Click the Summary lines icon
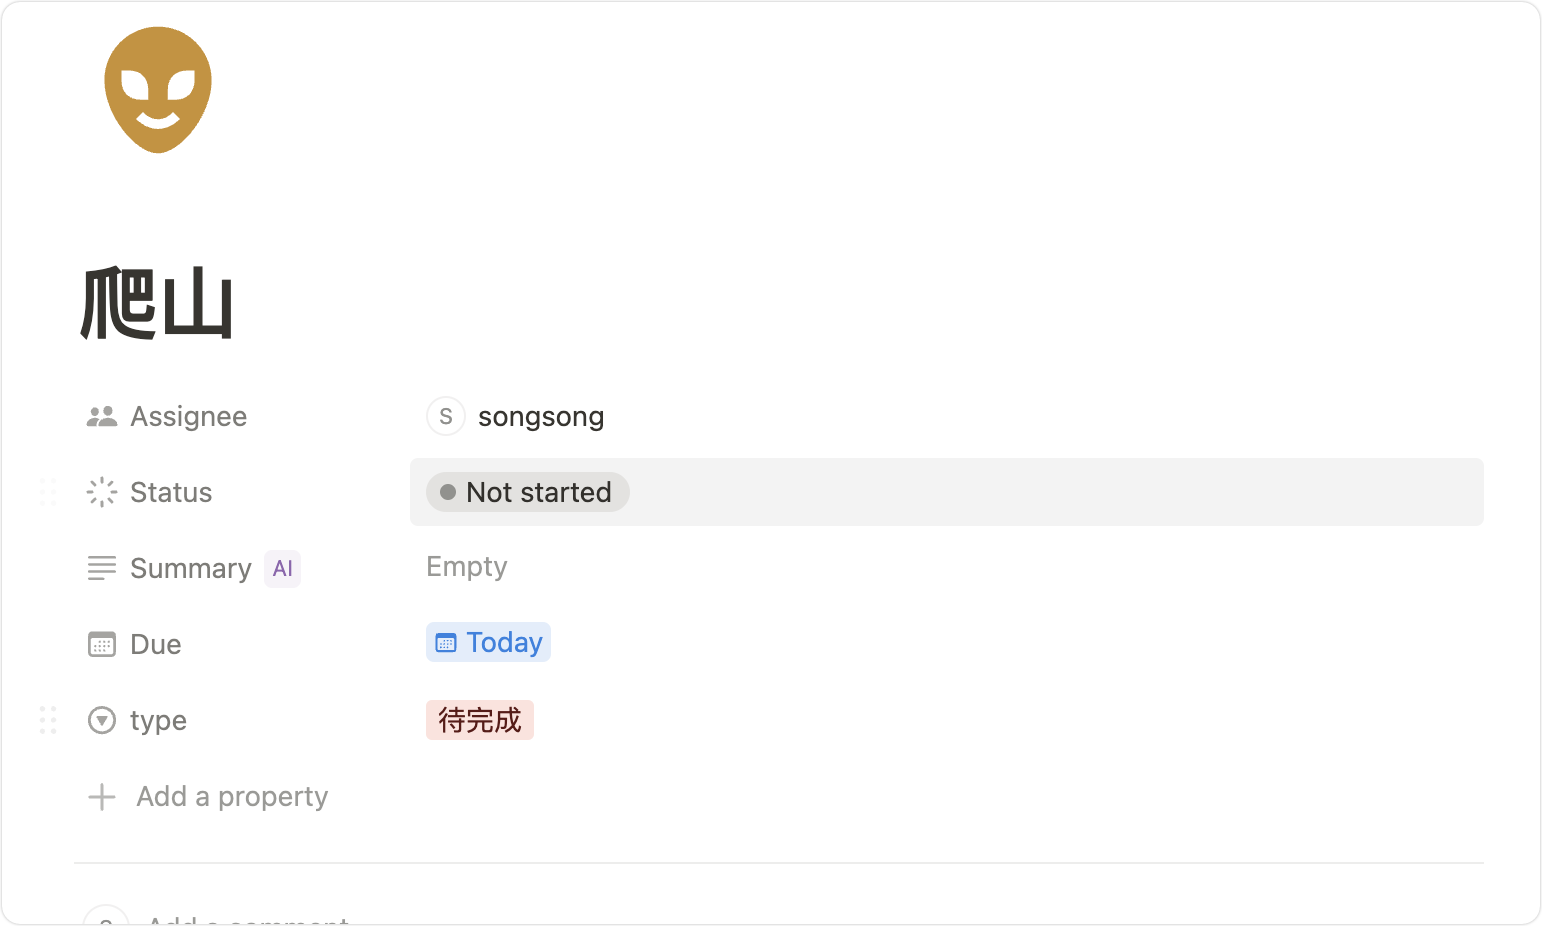Image resolution: width=1542 pixels, height=926 pixels. coord(101,568)
